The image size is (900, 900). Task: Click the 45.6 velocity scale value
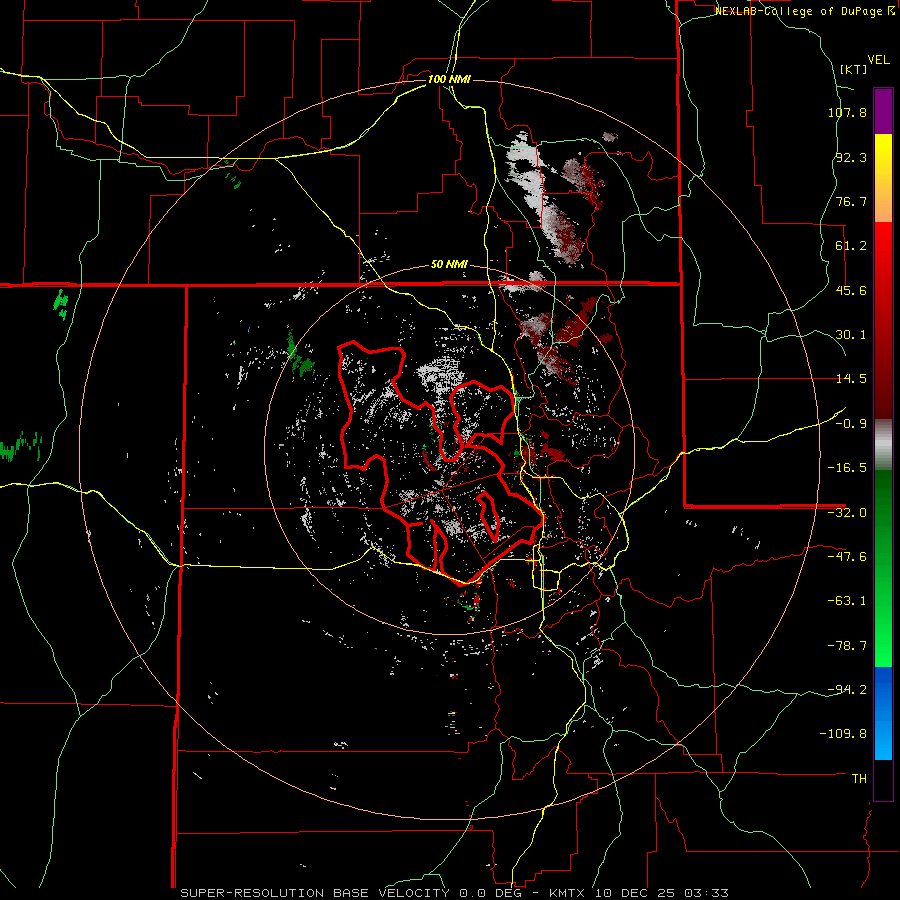851,290
